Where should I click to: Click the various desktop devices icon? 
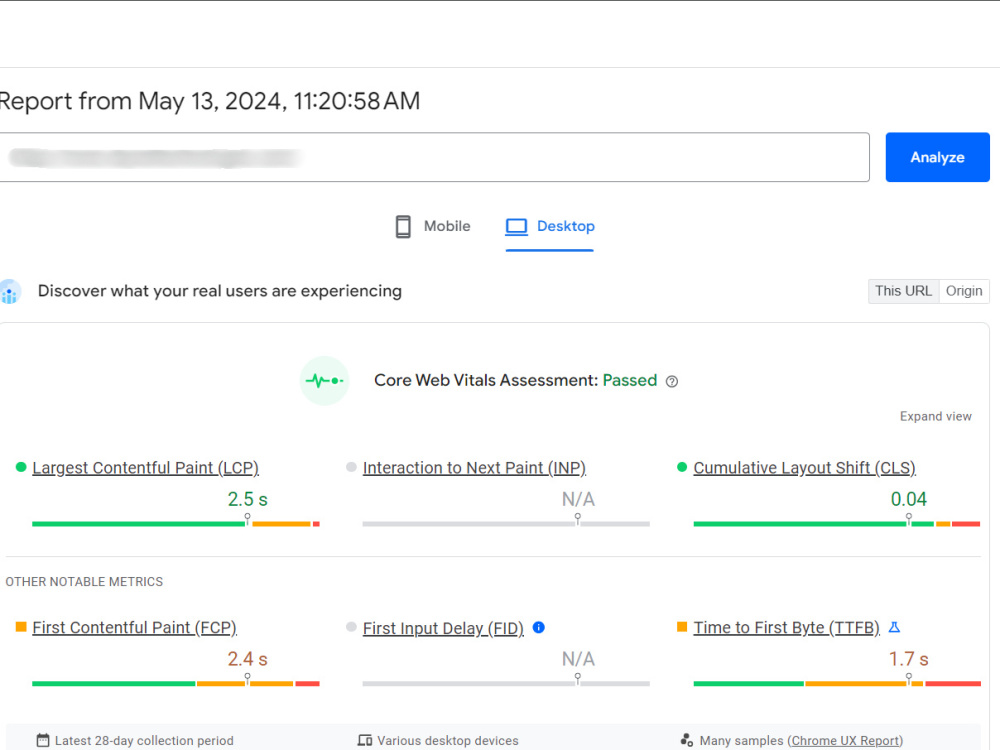365,740
